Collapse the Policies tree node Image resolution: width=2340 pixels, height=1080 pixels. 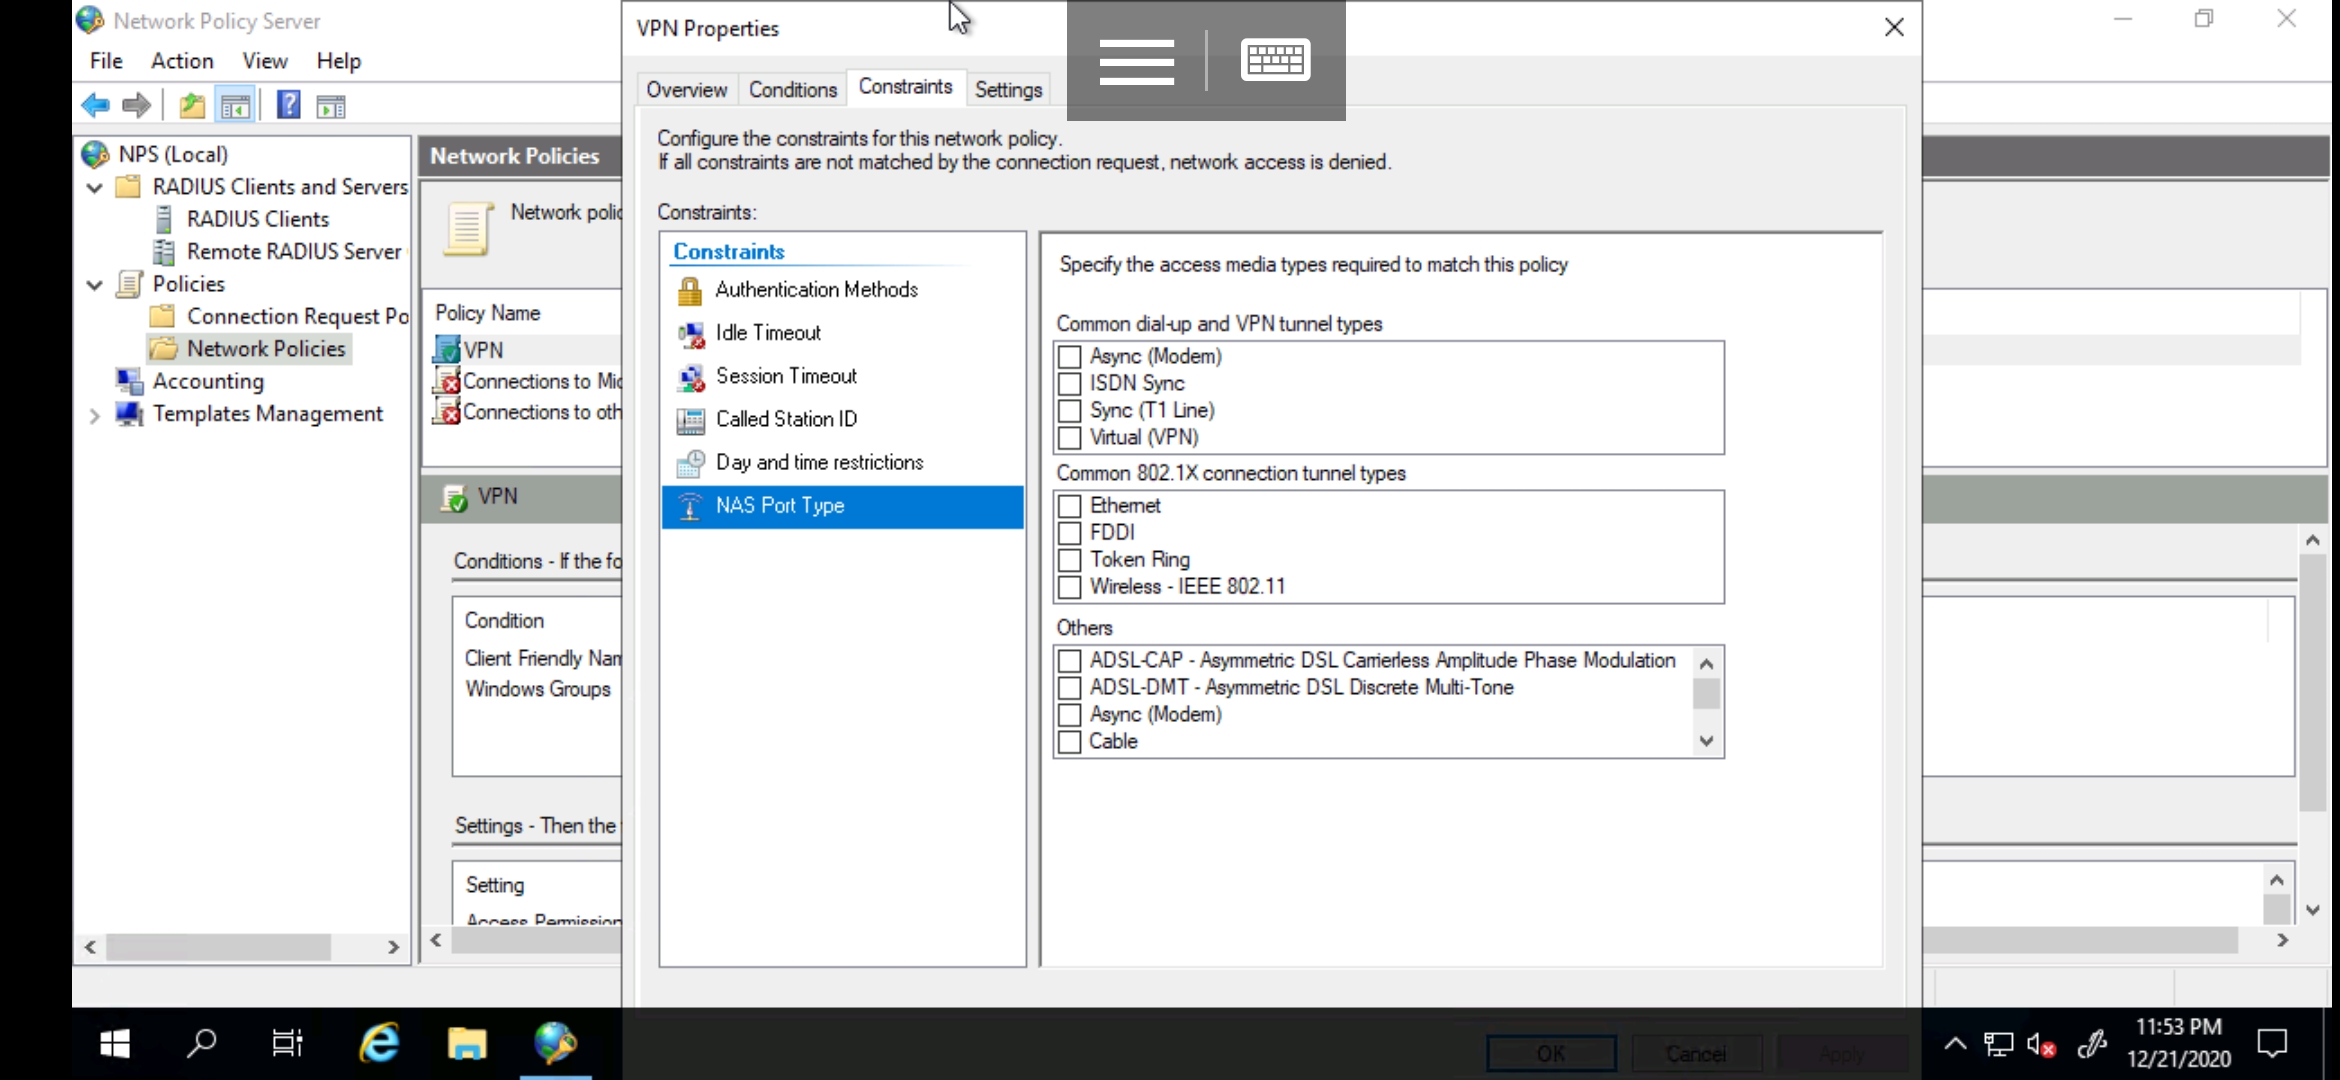pyautogui.click(x=95, y=284)
